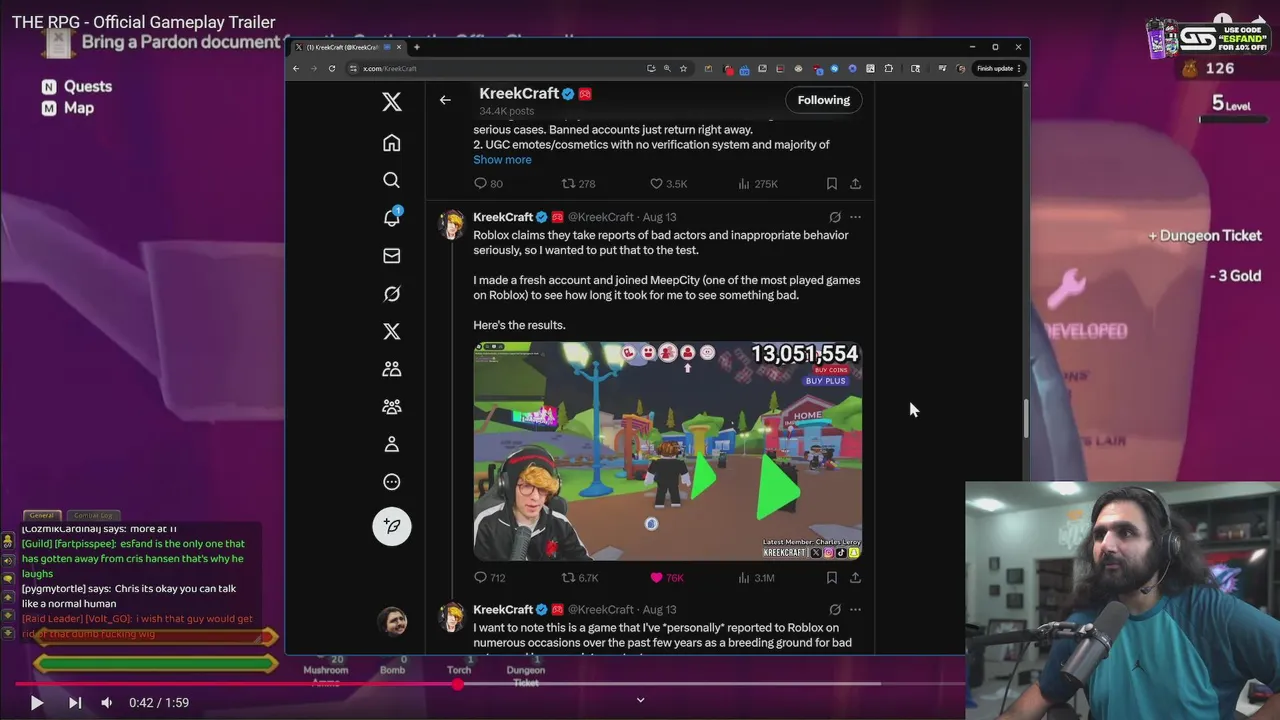
Task: Open Explore search in the X sidebar
Action: coord(392,180)
